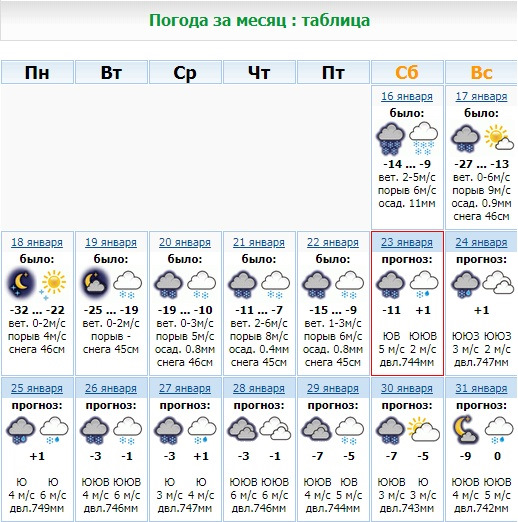Click the night snow cloud icon for 20 января
This screenshot has width=518, height=522.
click(x=169, y=284)
